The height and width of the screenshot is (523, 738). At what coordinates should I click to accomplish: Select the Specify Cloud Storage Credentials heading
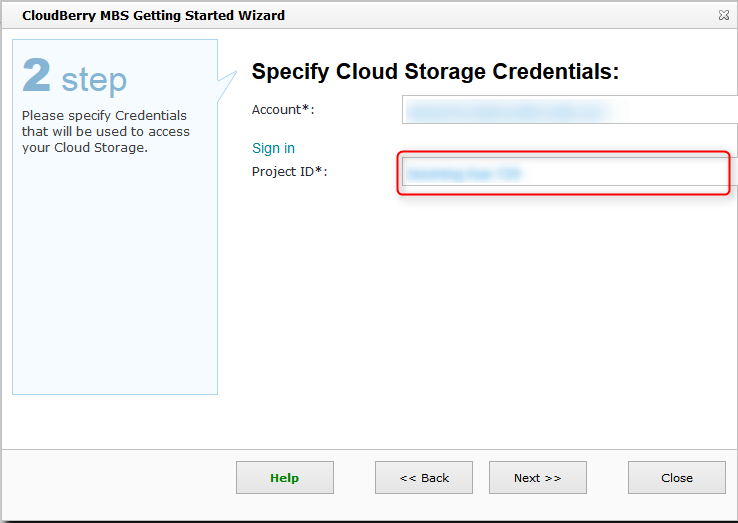coord(435,71)
